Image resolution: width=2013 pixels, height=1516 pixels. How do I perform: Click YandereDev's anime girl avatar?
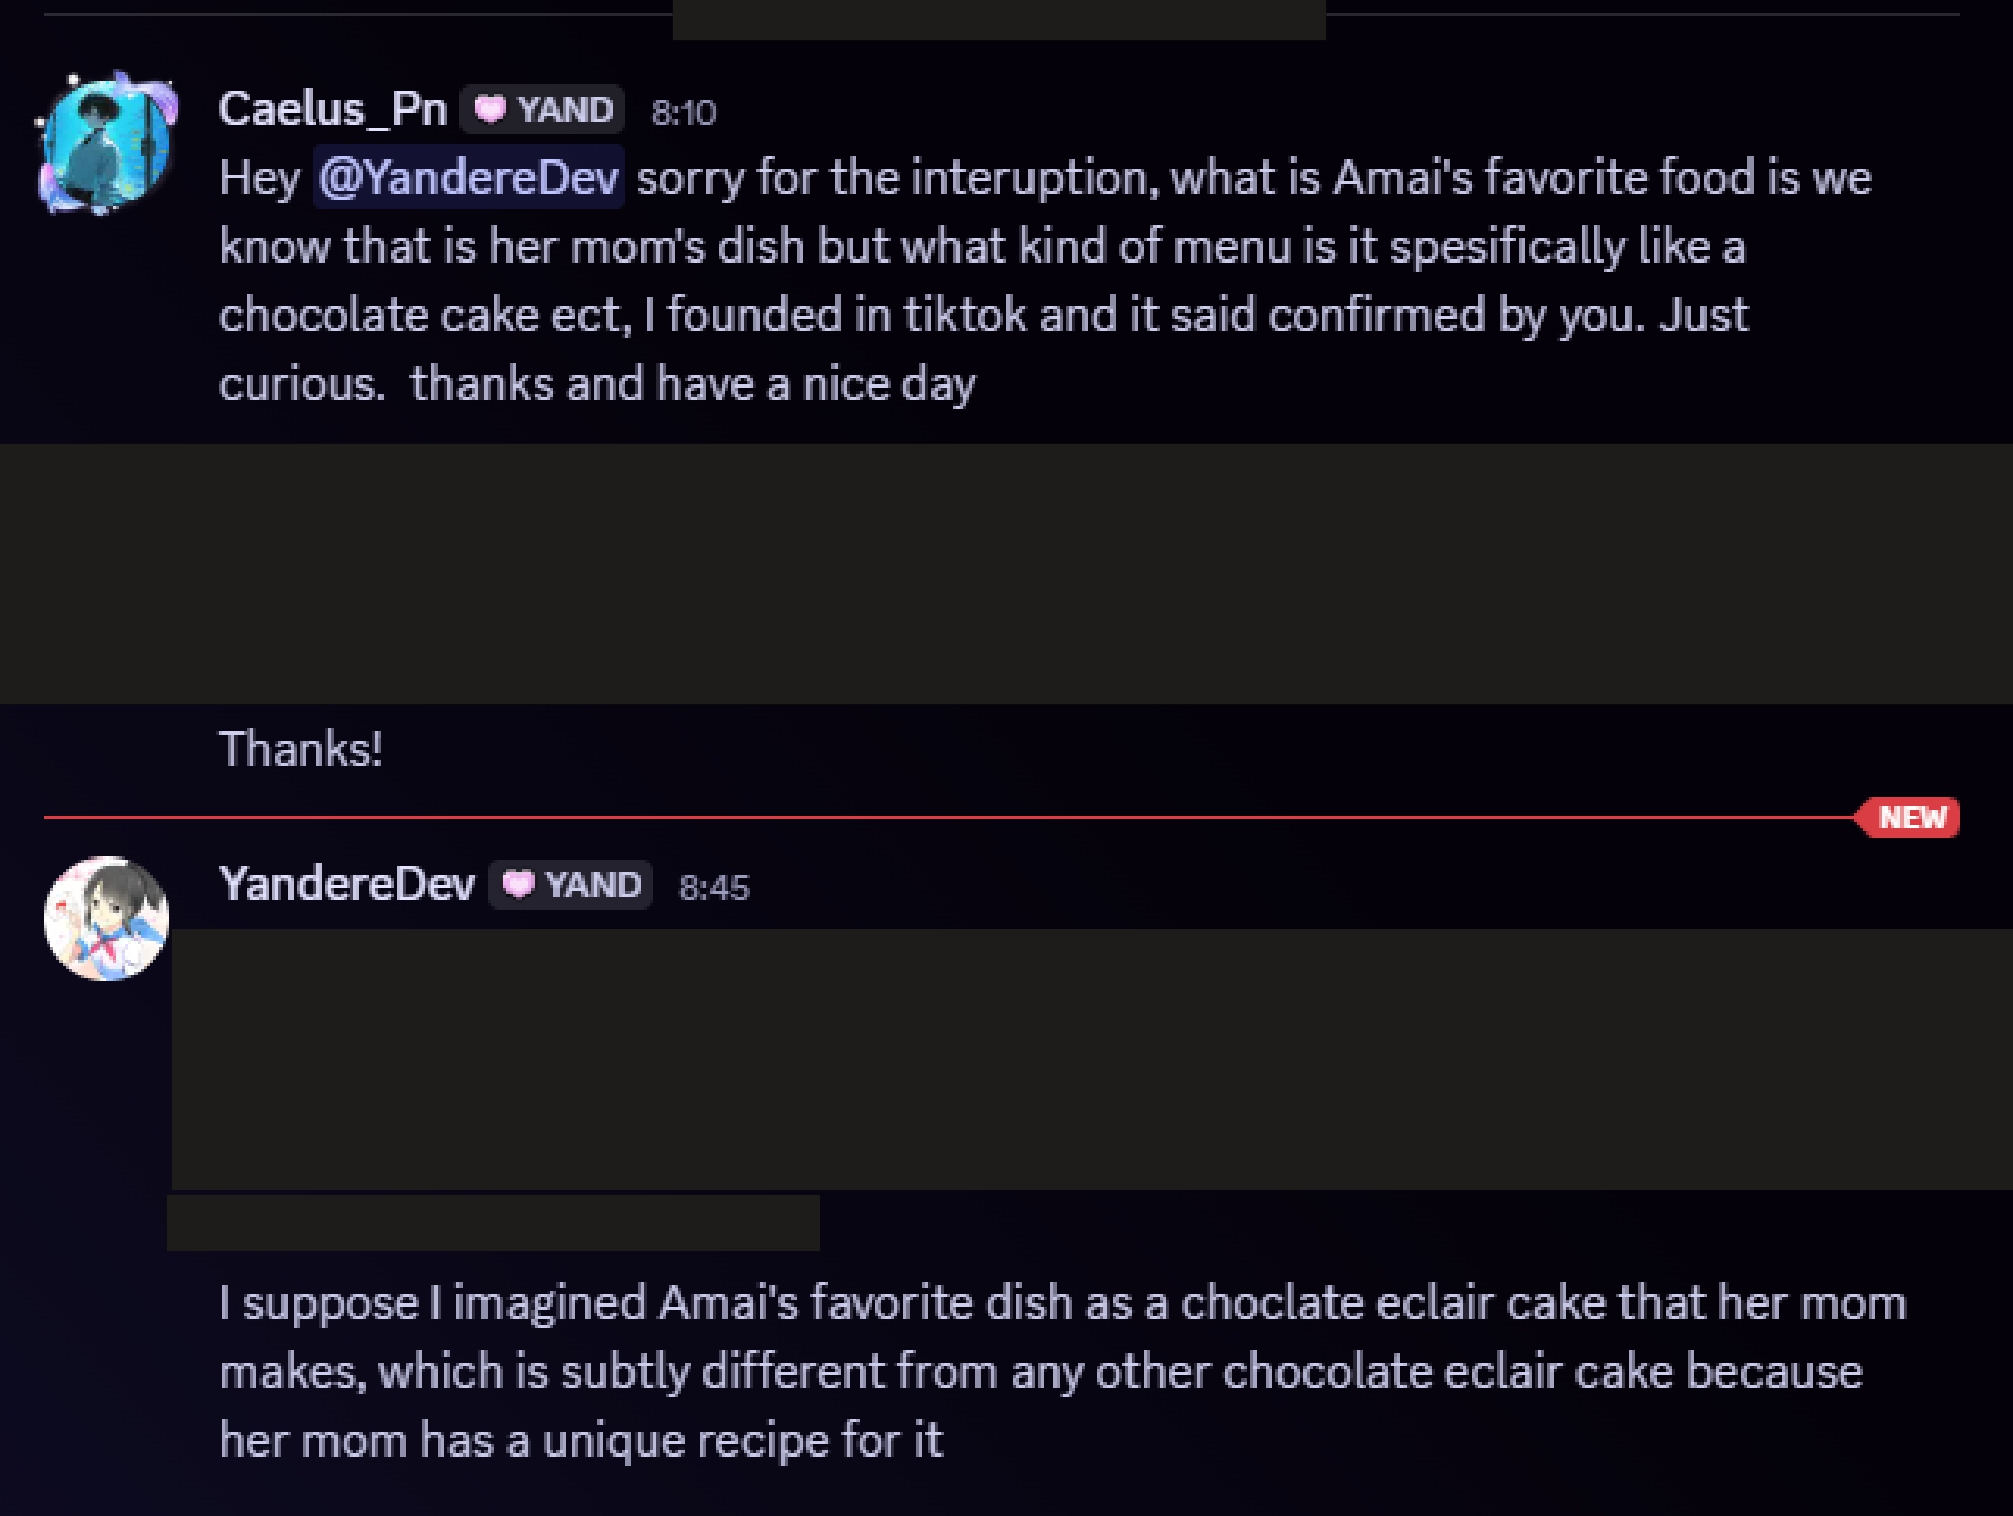(x=107, y=918)
